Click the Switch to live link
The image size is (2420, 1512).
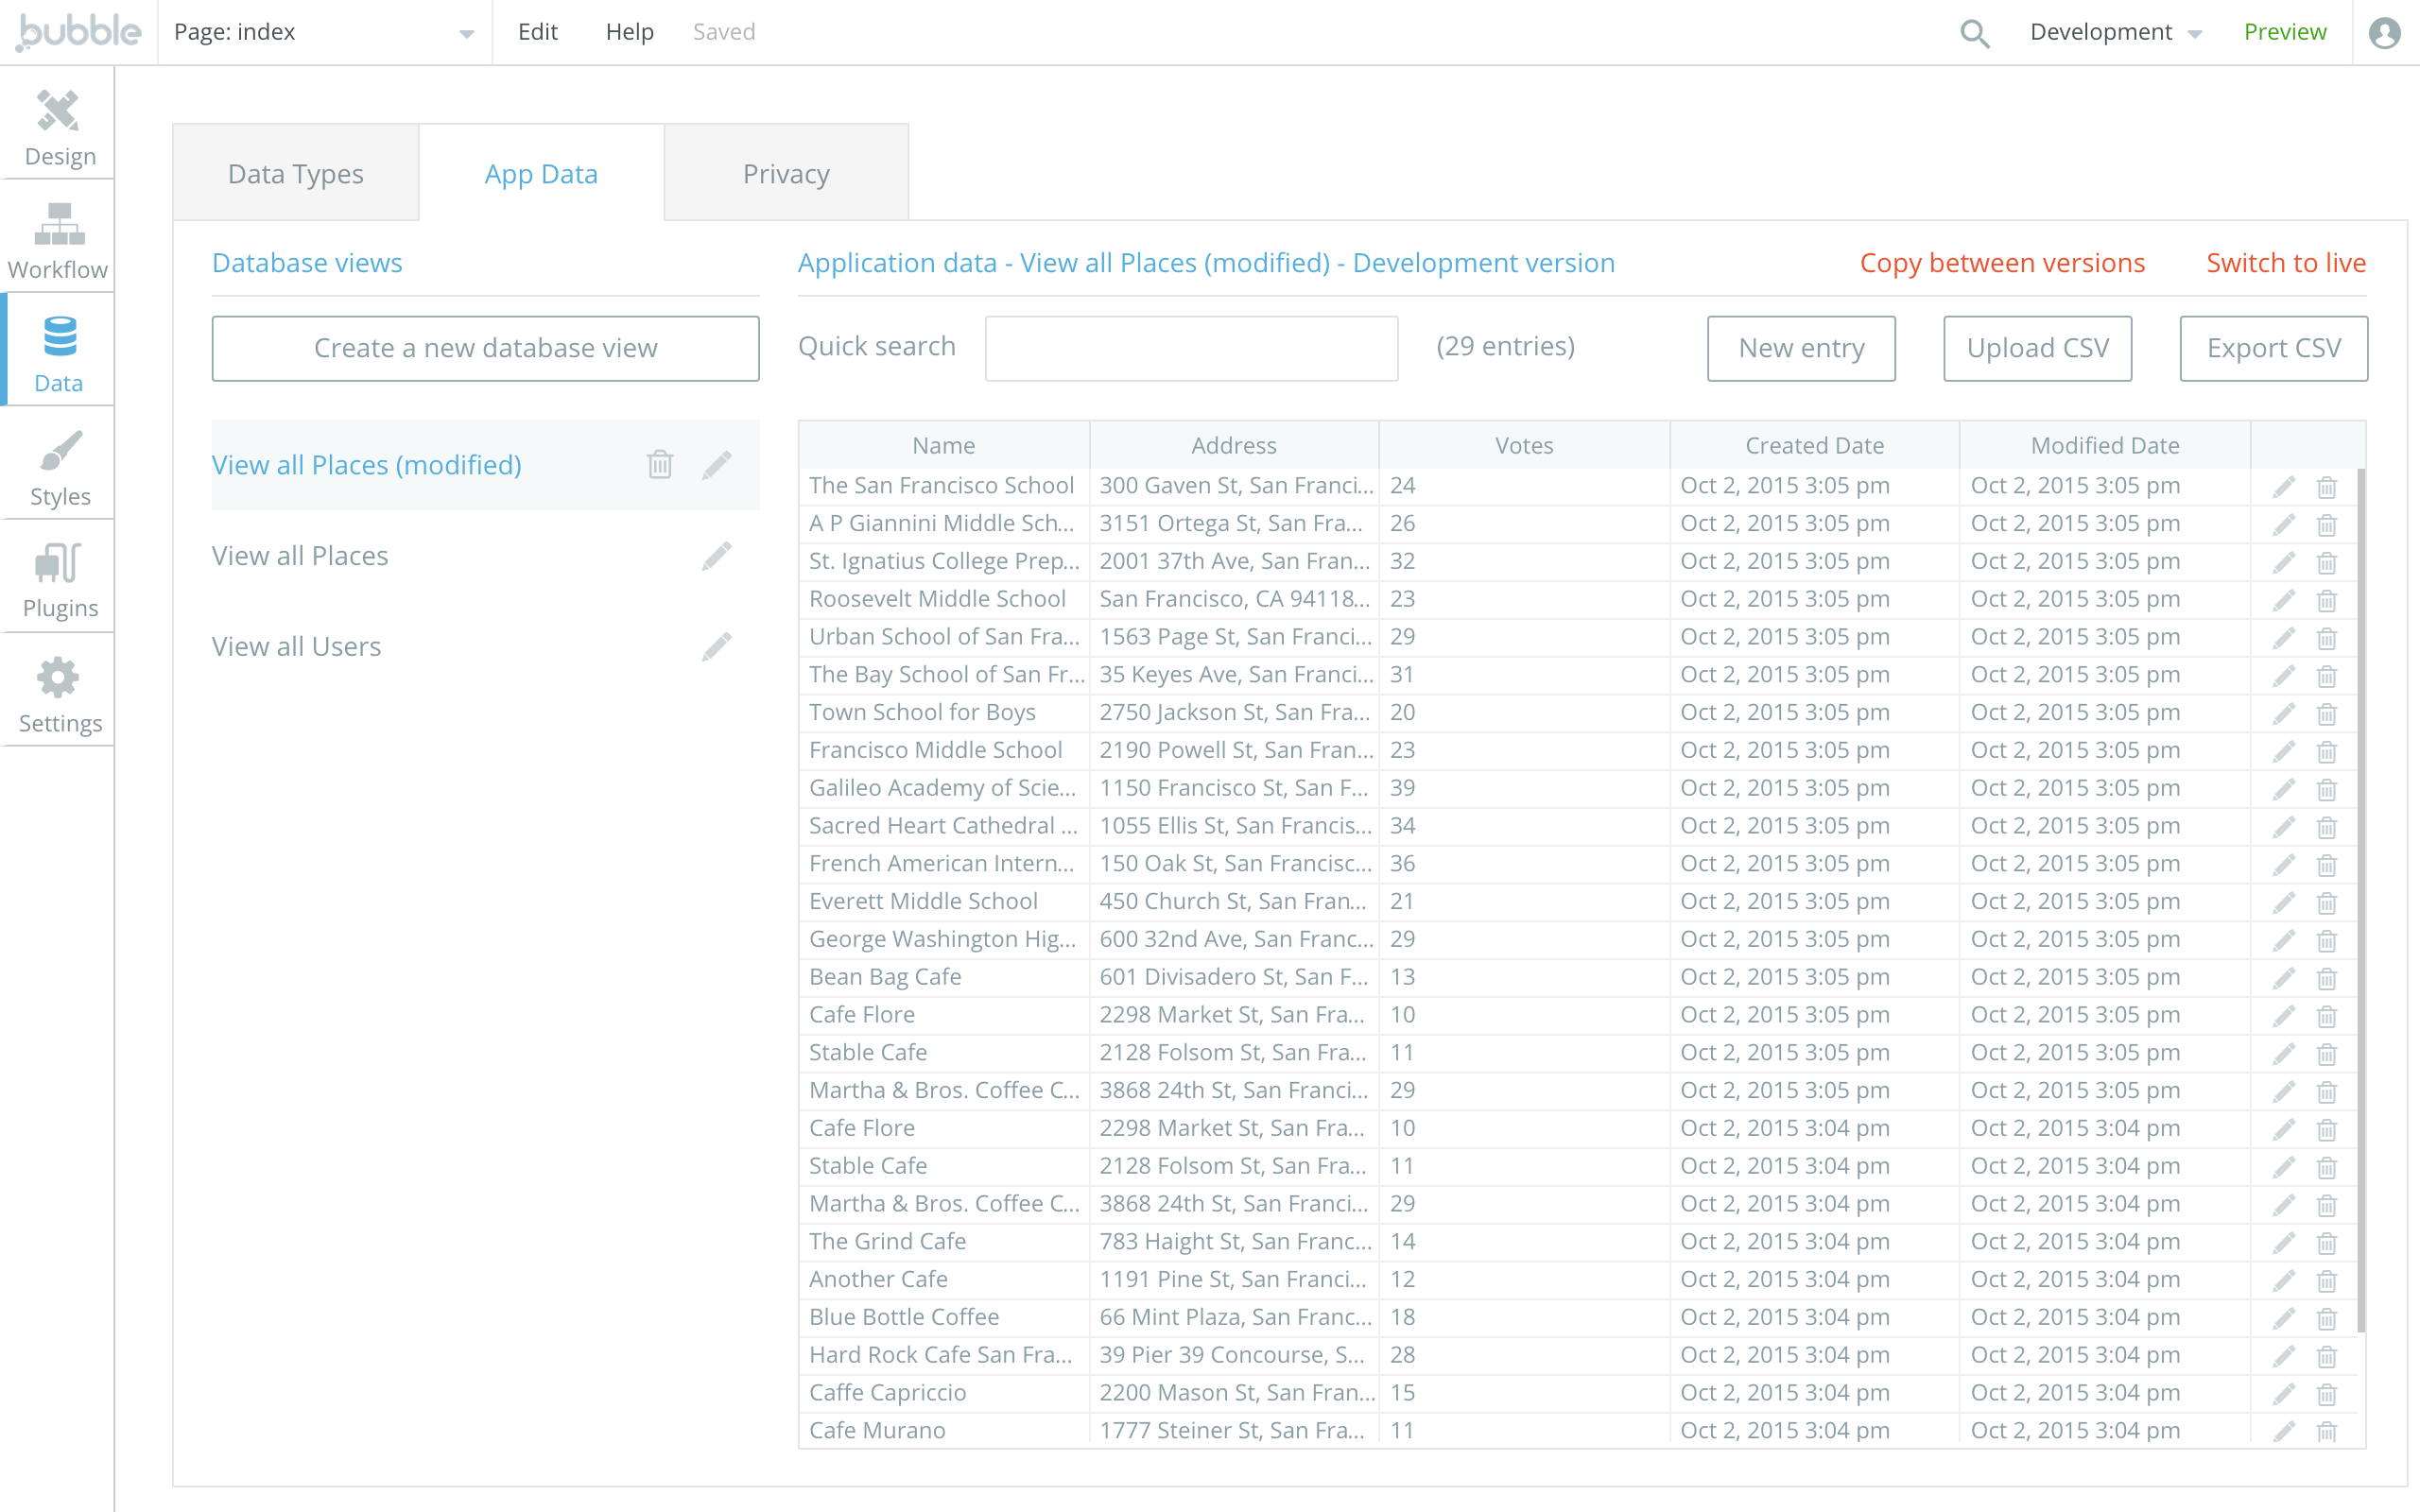(x=2285, y=263)
